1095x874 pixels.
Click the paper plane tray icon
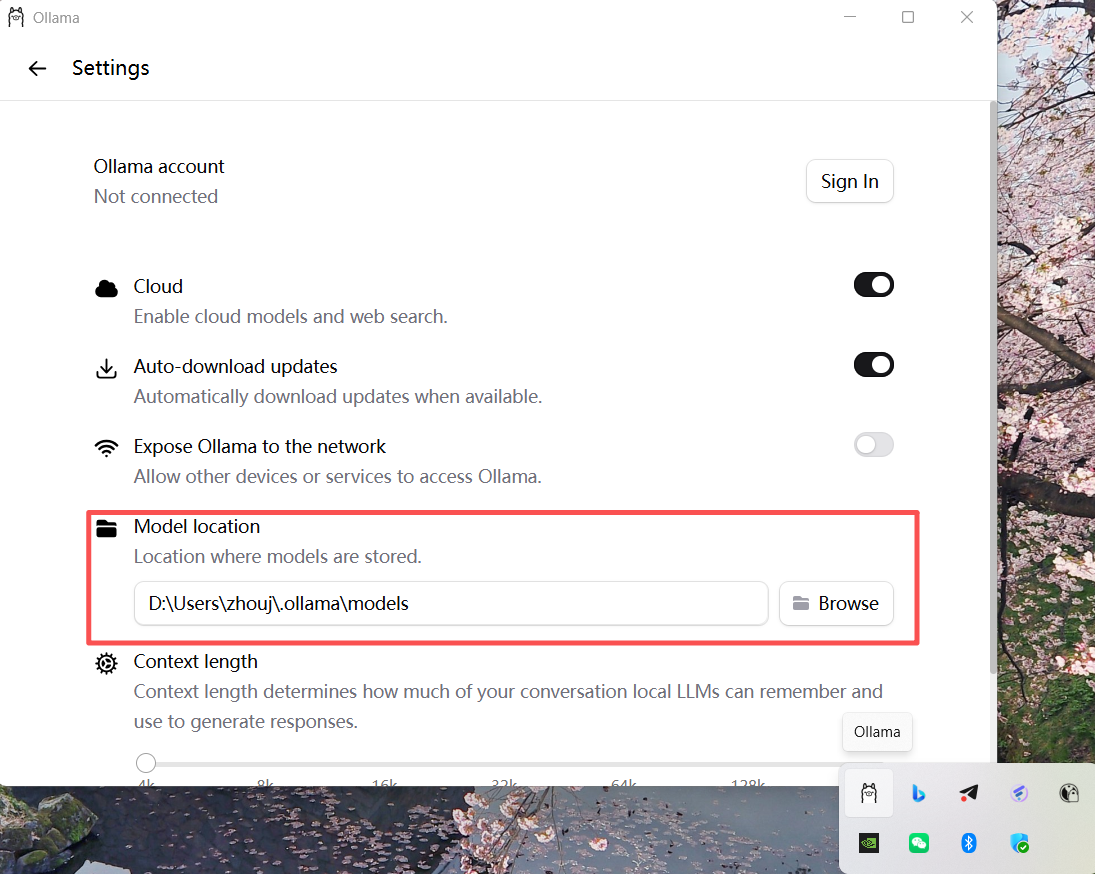pos(968,794)
